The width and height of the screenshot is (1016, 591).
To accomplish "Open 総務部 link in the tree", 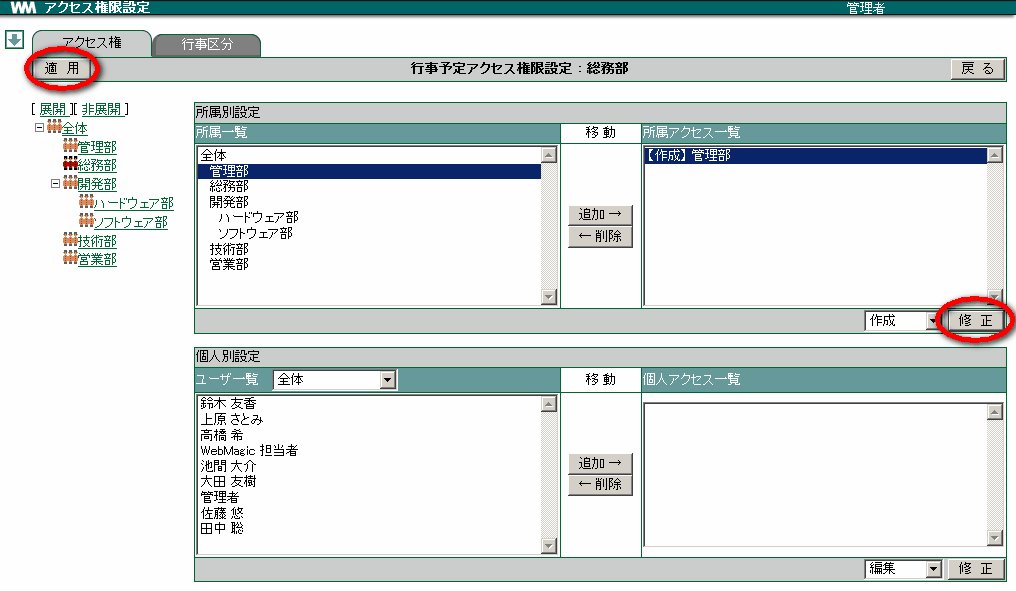I will tap(97, 165).
